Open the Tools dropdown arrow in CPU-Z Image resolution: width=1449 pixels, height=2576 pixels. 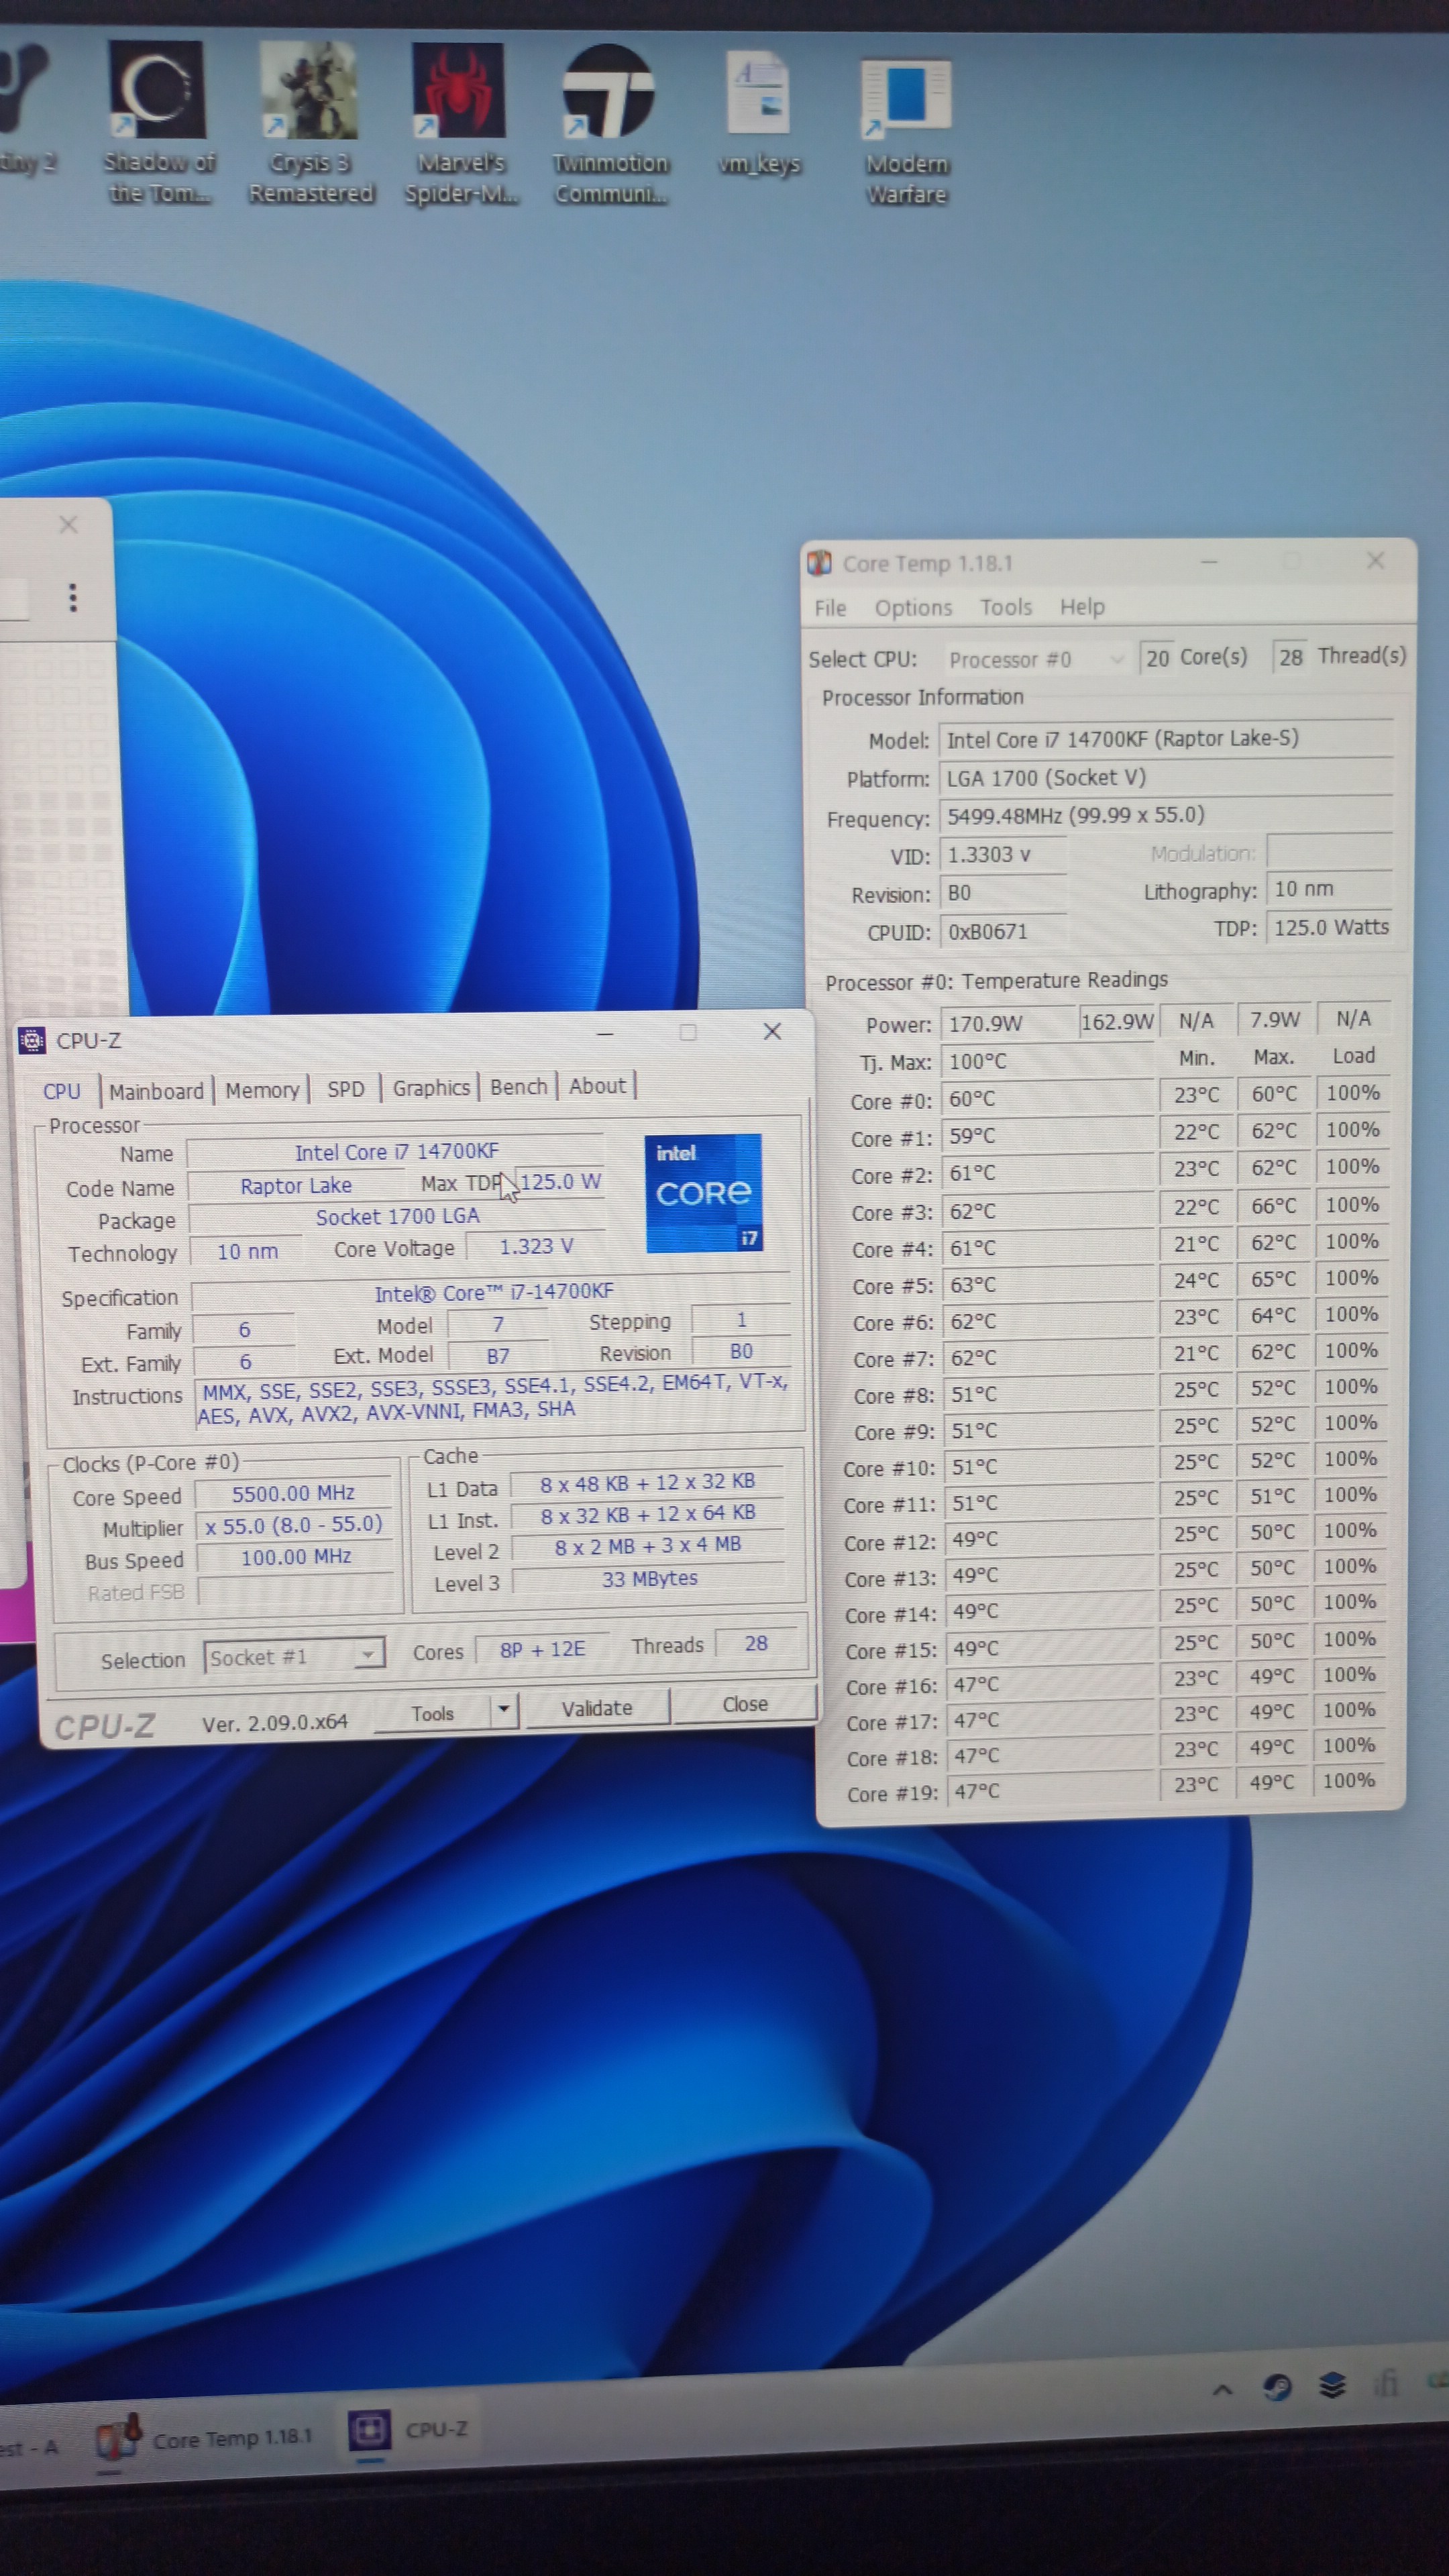[x=504, y=1710]
